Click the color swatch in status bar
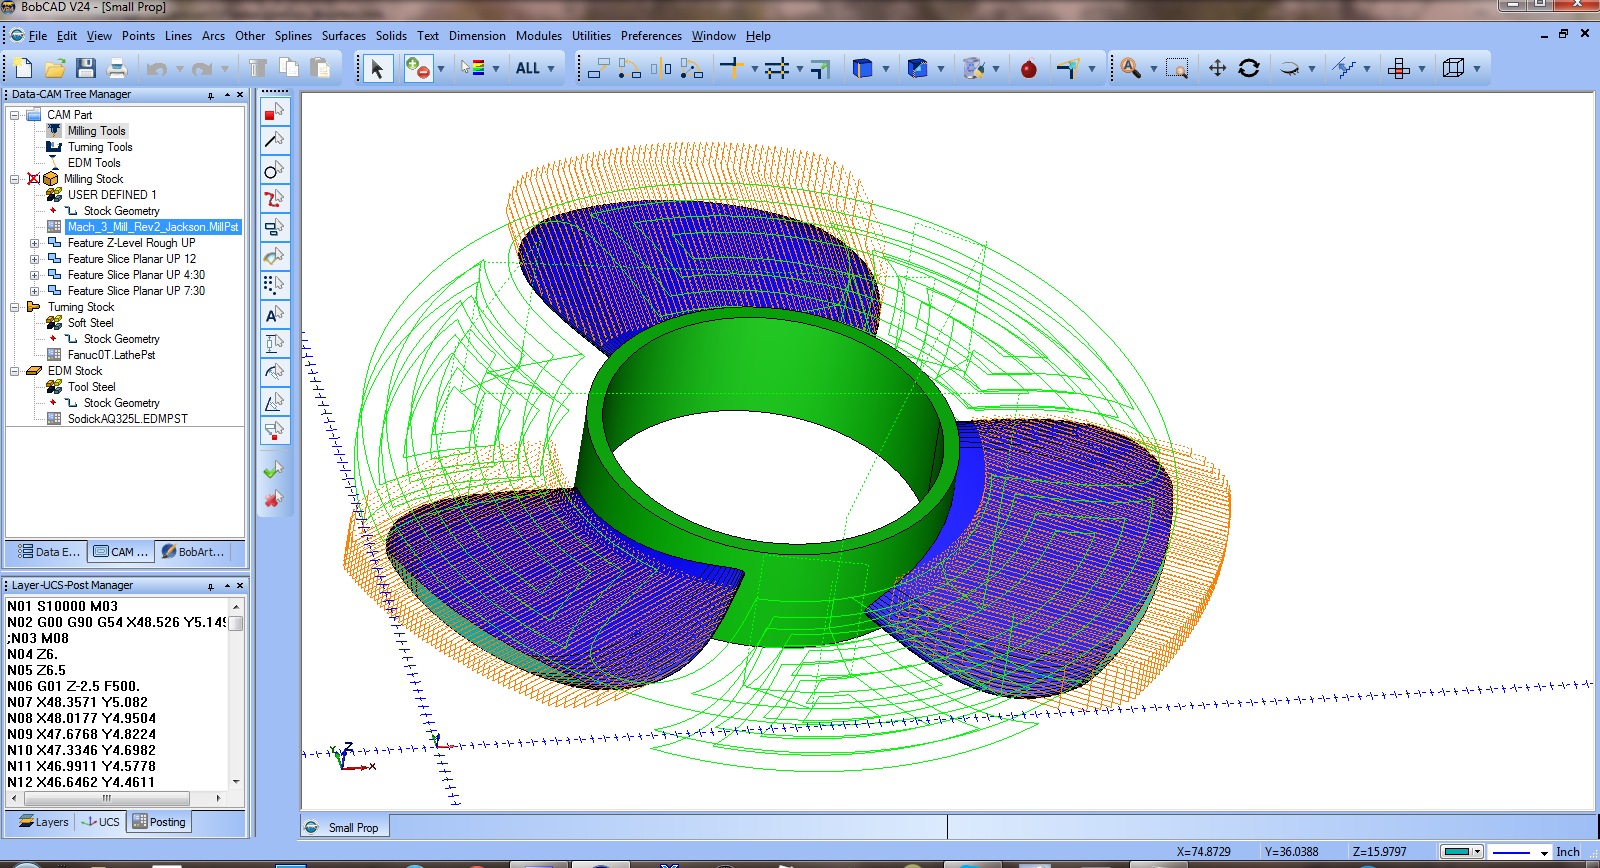This screenshot has height=868, width=1600. [1457, 852]
